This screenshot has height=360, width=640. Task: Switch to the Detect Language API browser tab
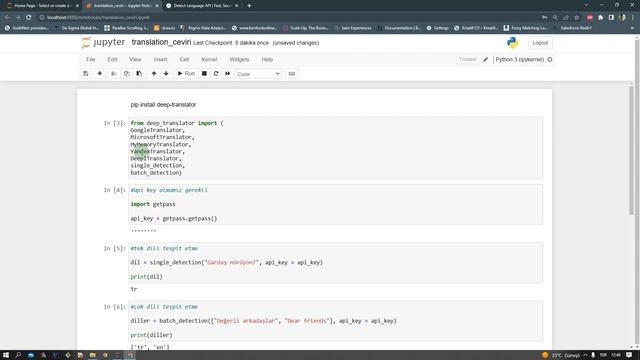pos(202,6)
